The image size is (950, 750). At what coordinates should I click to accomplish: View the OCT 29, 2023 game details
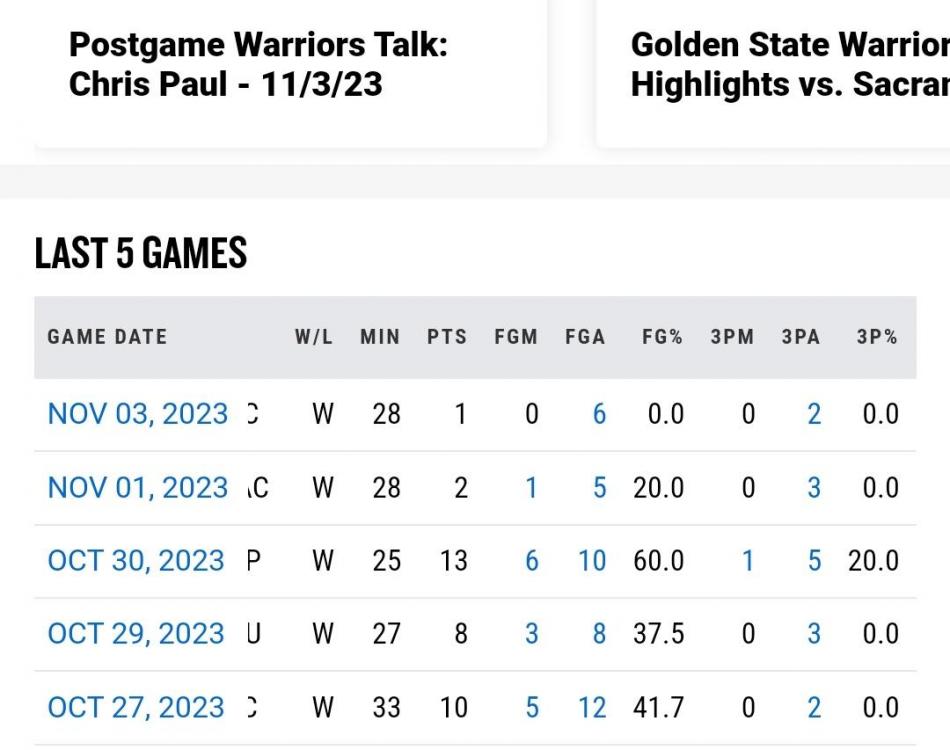click(x=136, y=634)
